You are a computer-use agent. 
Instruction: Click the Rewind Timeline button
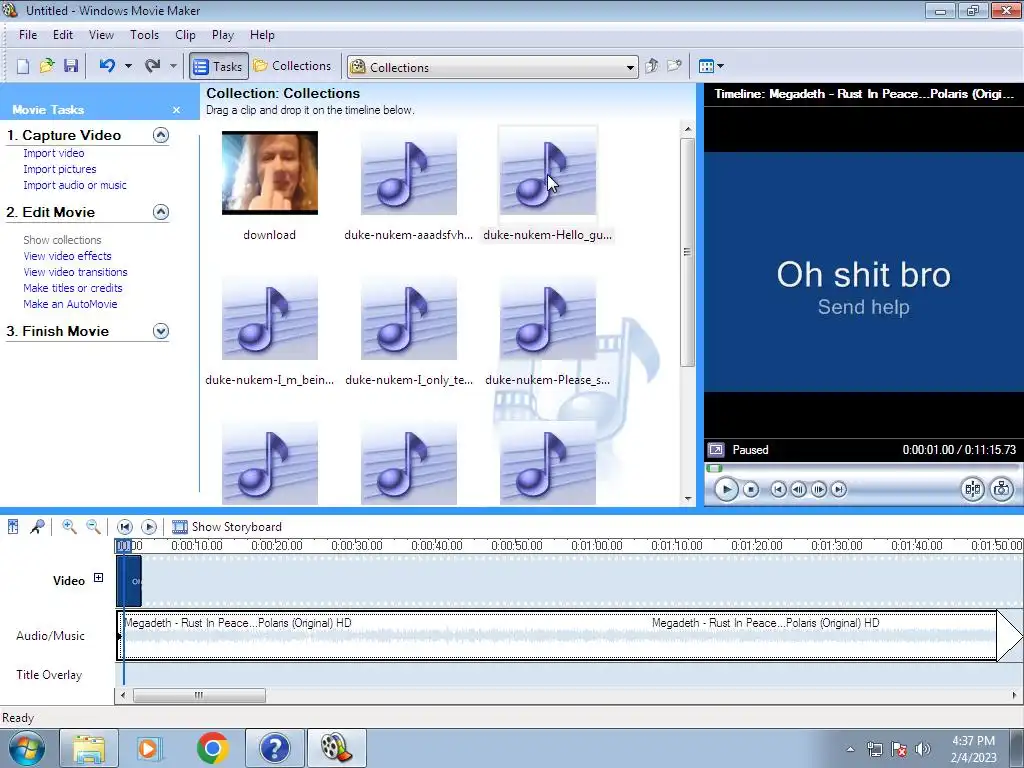[125, 526]
